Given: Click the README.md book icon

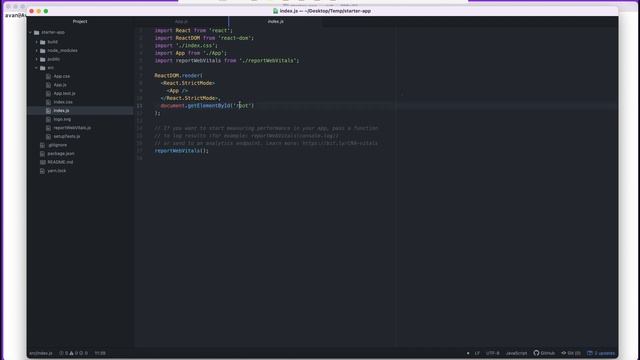Looking at the screenshot, I should [42, 162].
